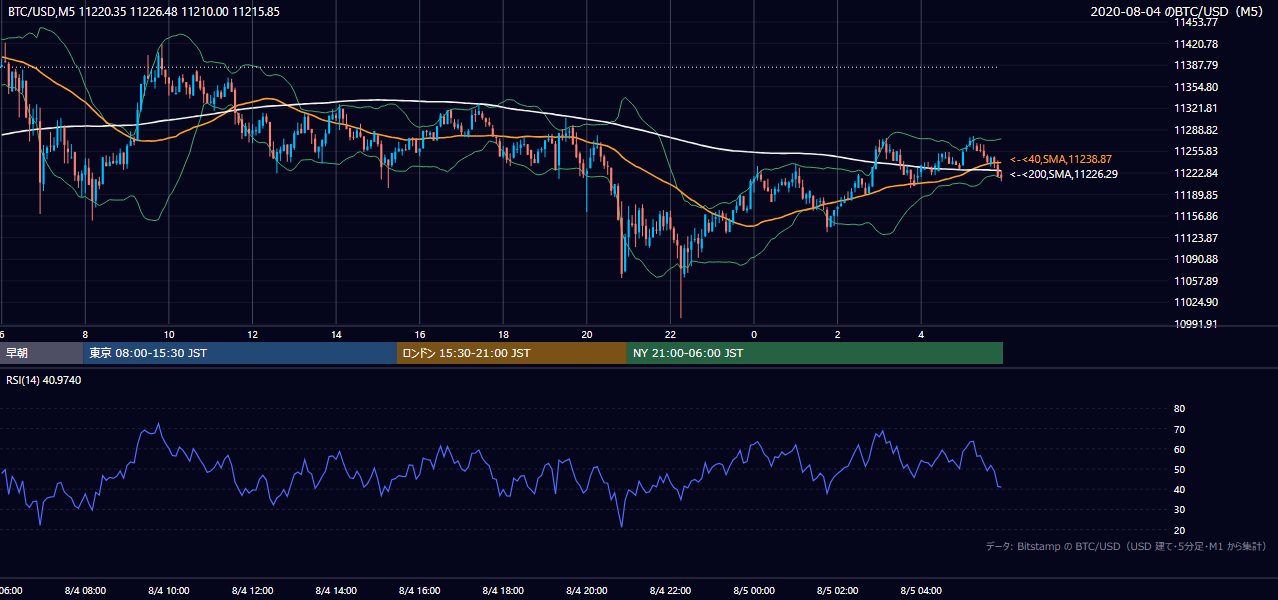Select the NY 21:00-06:00 JST session bar
This screenshot has width=1278, height=600.
pos(815,353)
